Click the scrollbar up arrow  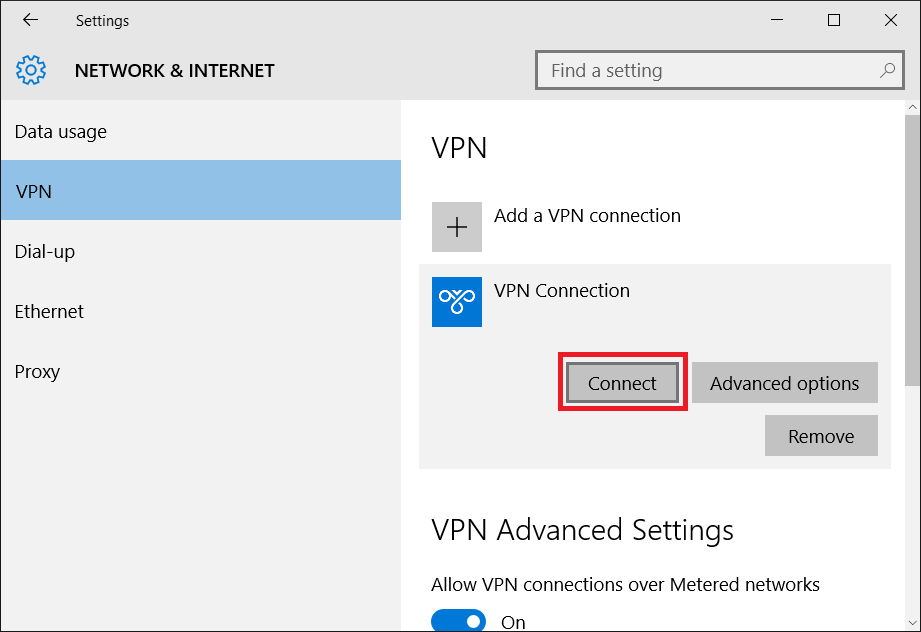(911, 107)
